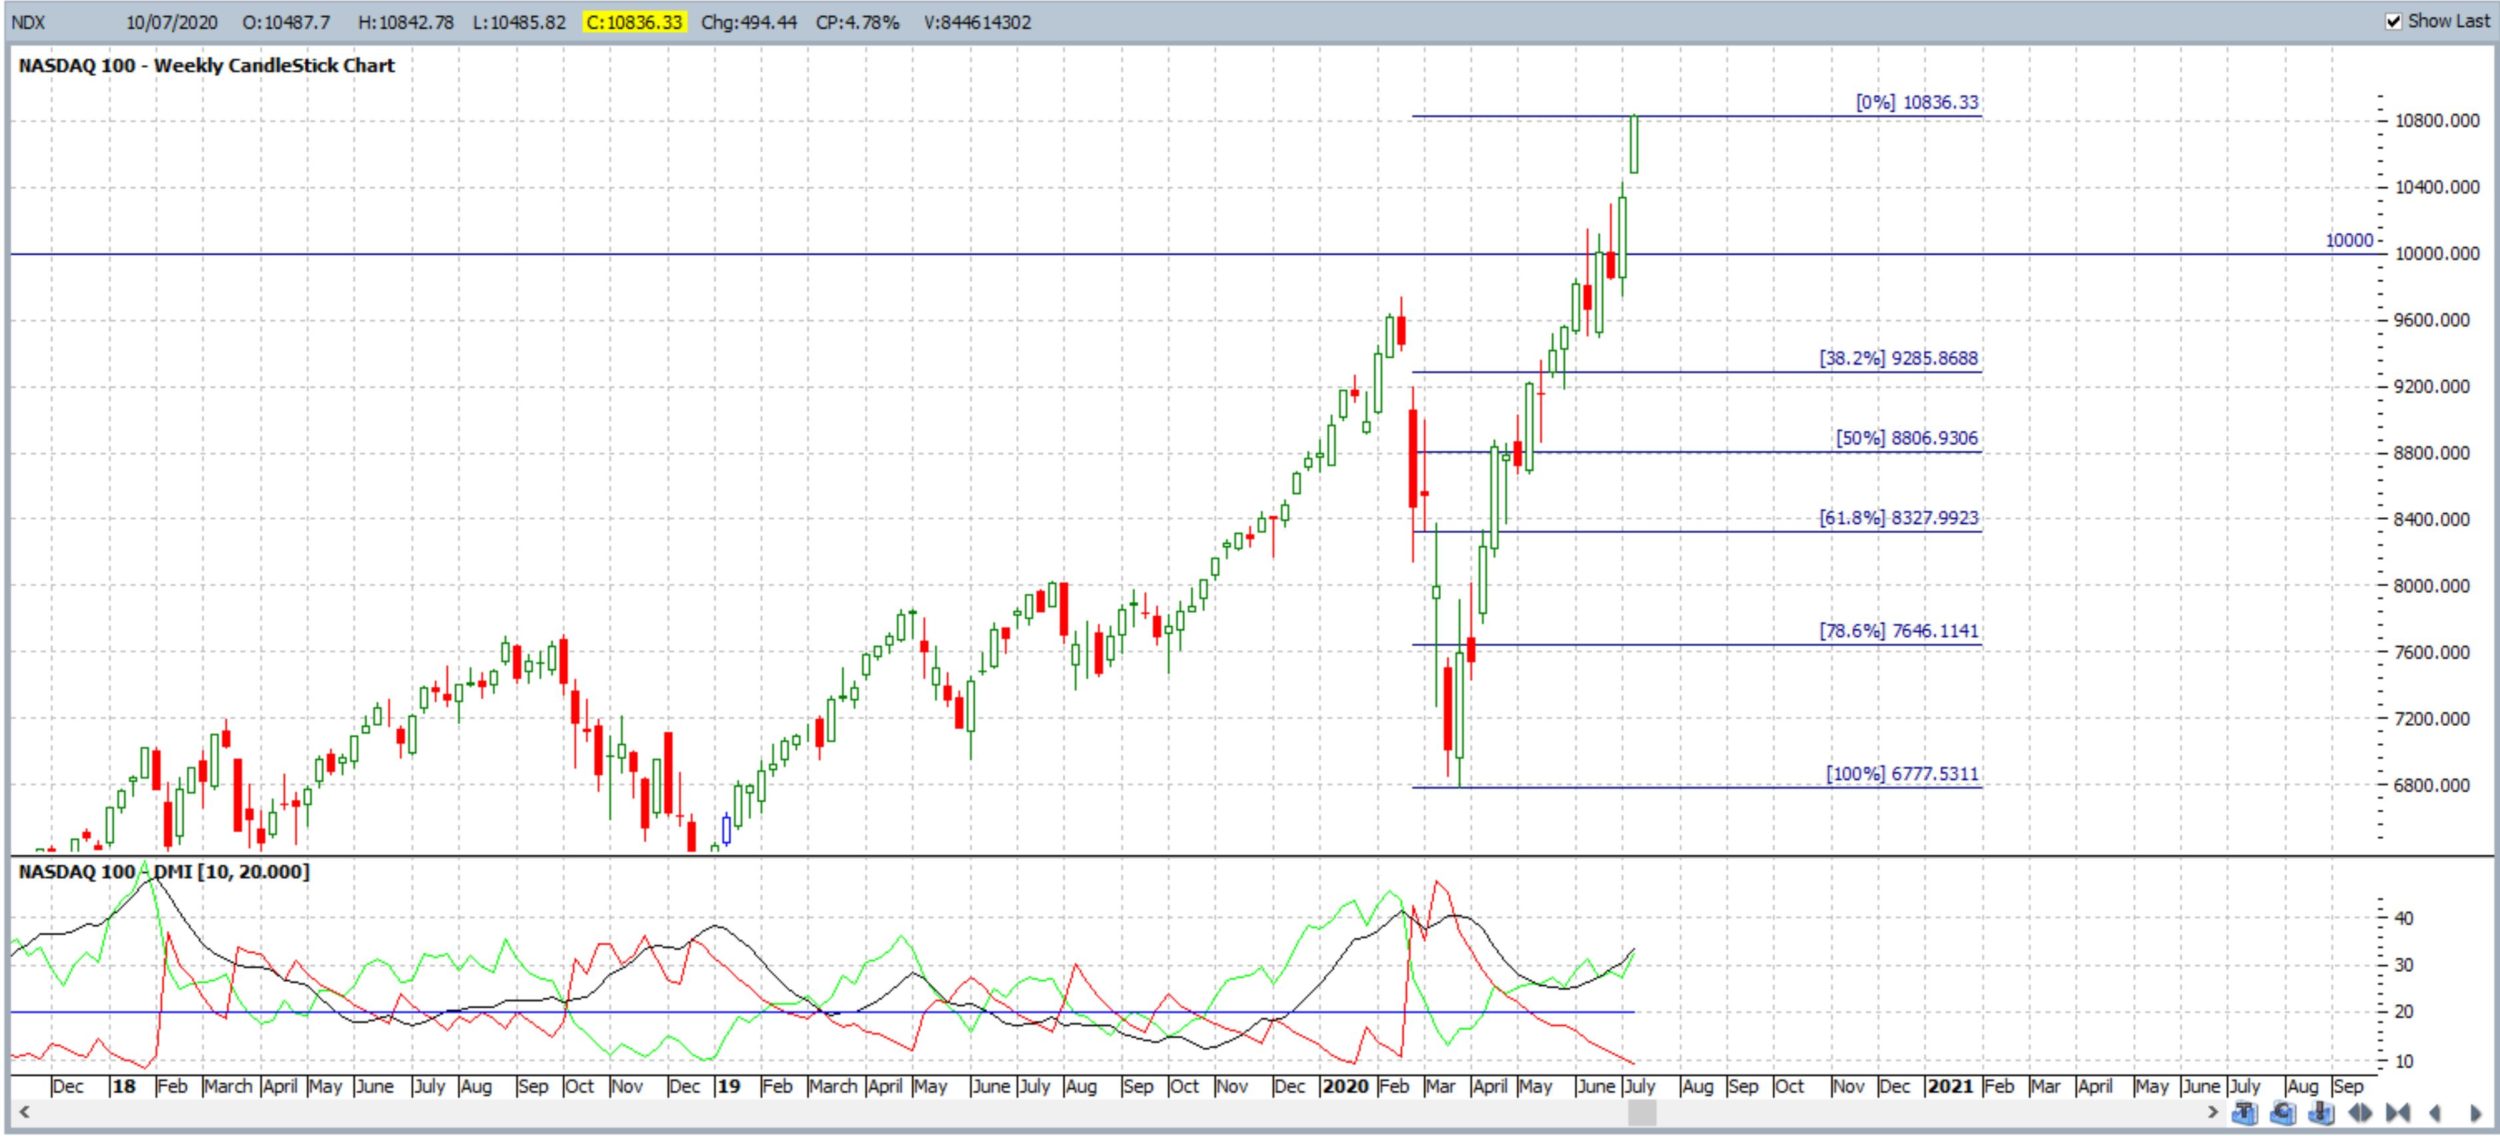The image size is (2500, 1136).
Task: Click the open price O:10487.7
Action: pyautogui.click(x=286, y=22)
